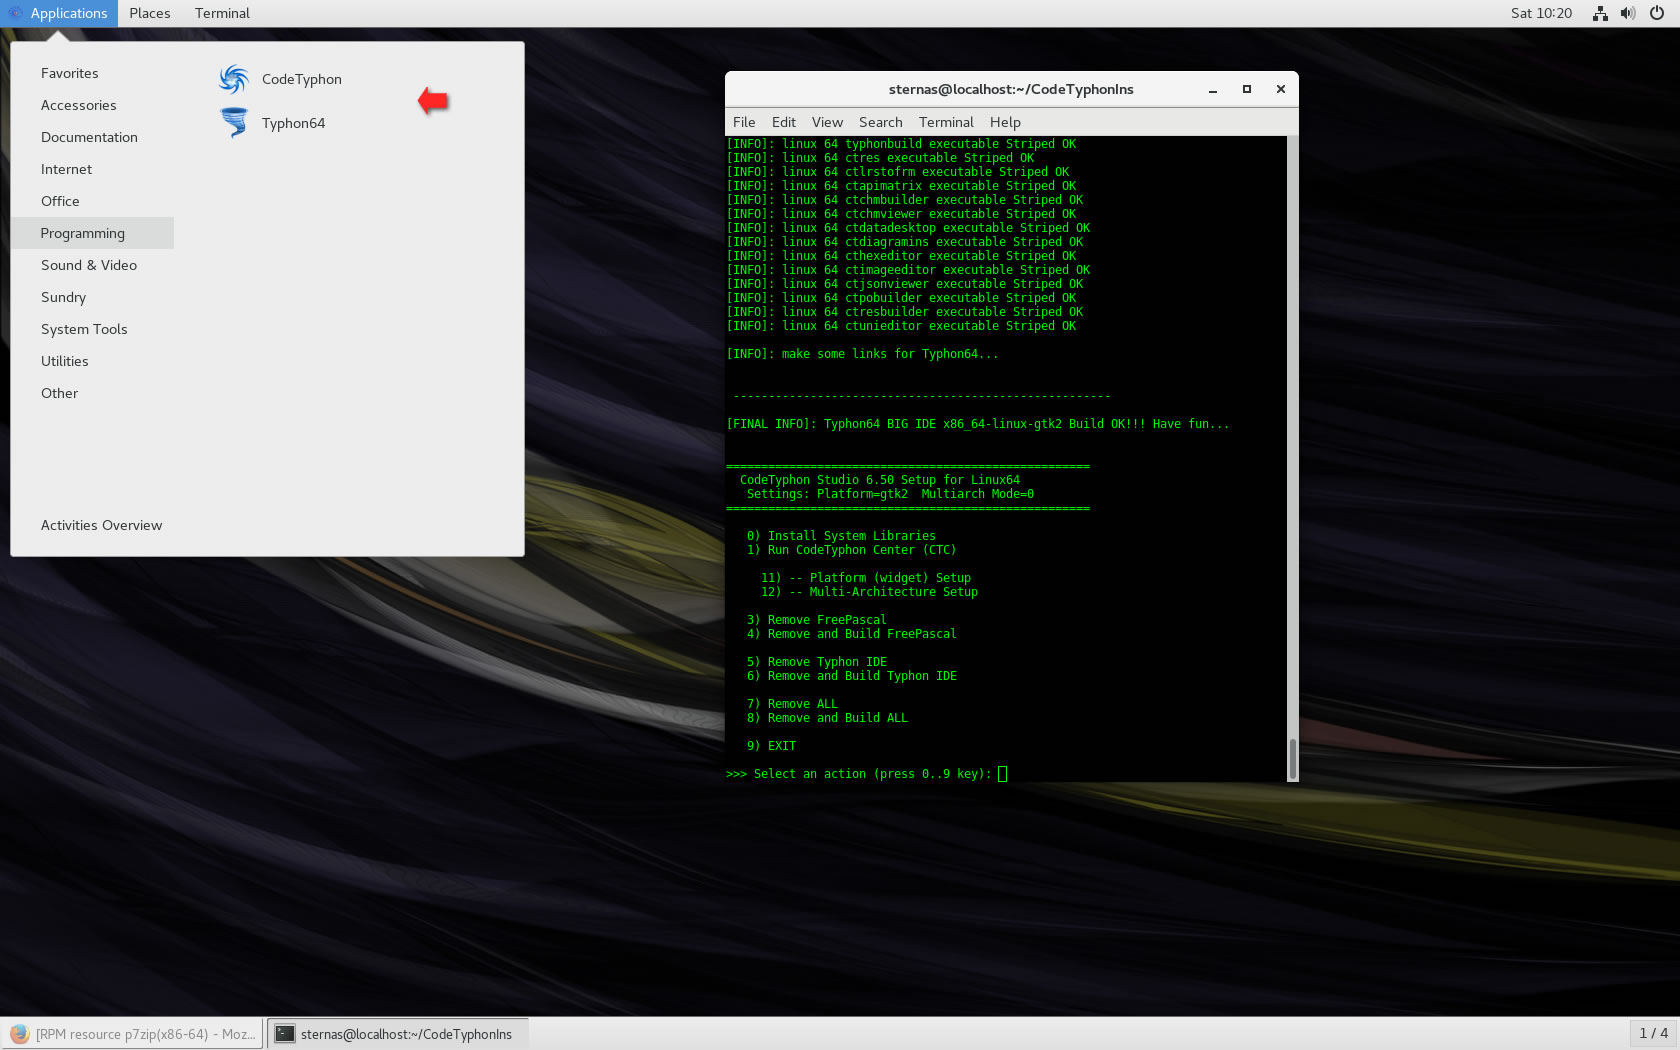
Task: Click terminal icon in bottom taskbar
Action: 285,1034
